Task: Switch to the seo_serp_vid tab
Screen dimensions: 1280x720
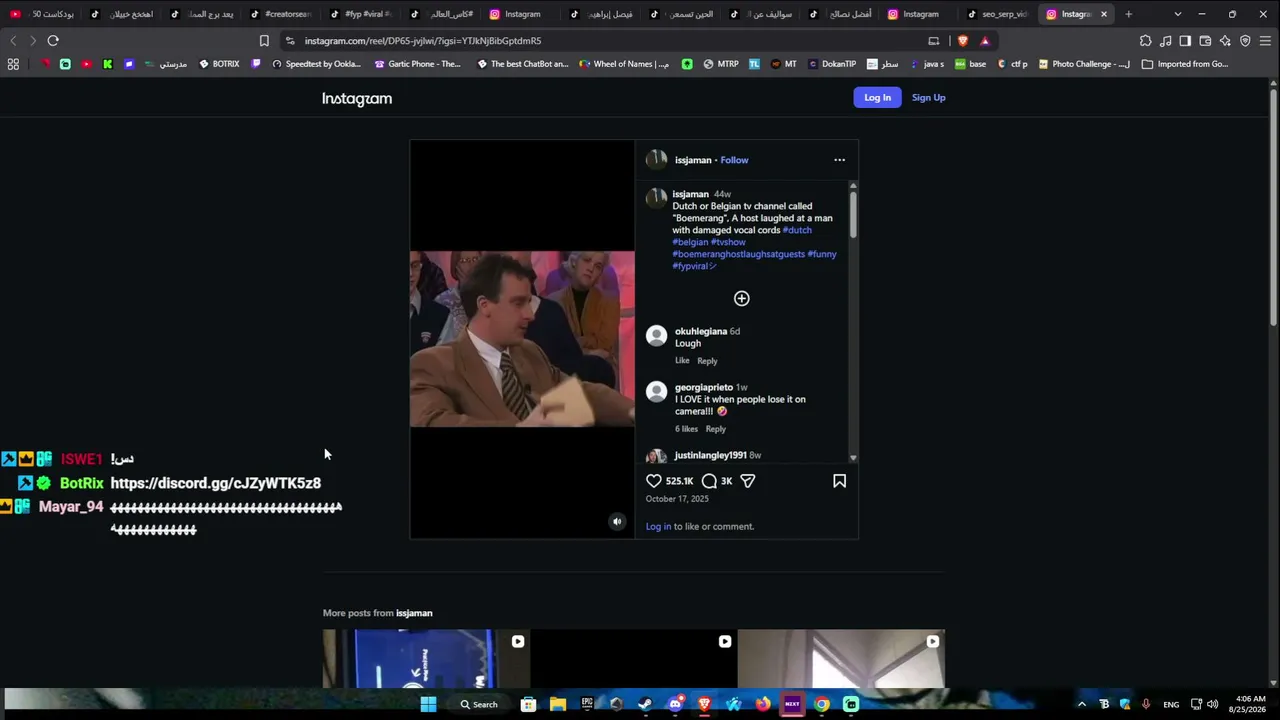Action: (x=996, y=14)
